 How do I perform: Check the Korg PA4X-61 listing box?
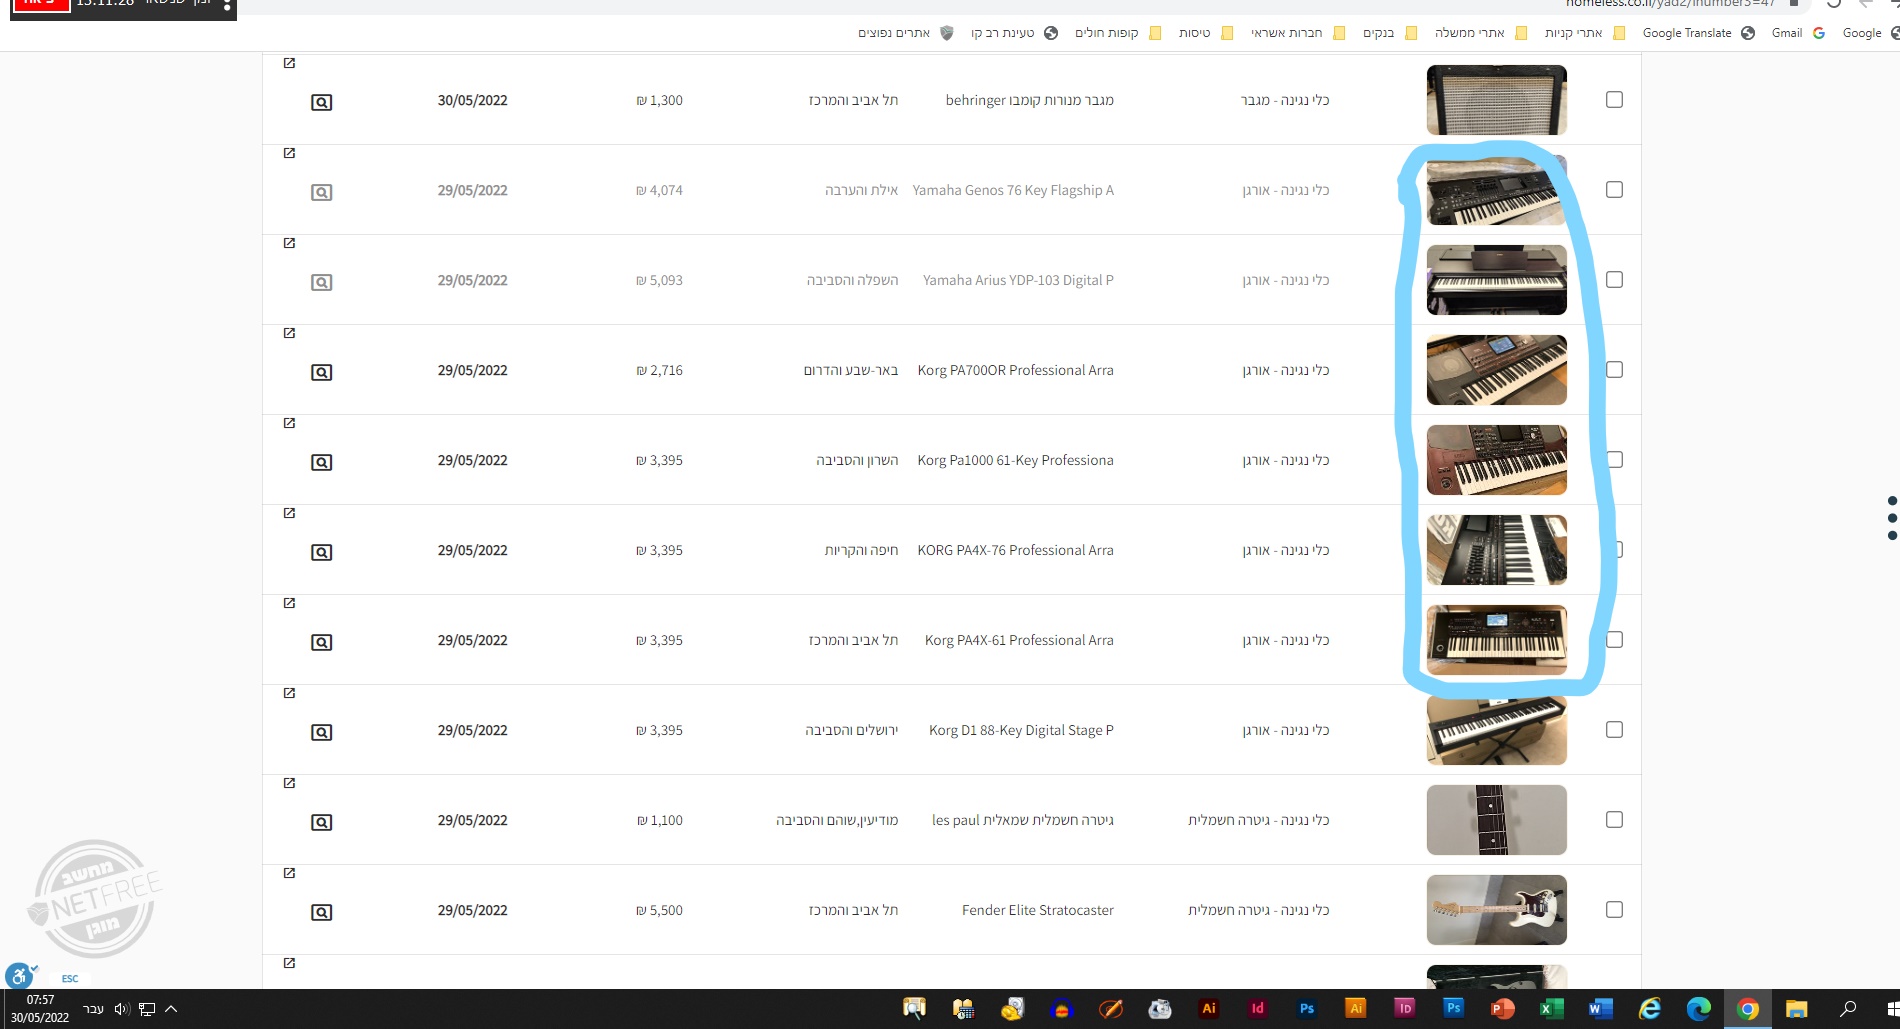[1614, 640]
